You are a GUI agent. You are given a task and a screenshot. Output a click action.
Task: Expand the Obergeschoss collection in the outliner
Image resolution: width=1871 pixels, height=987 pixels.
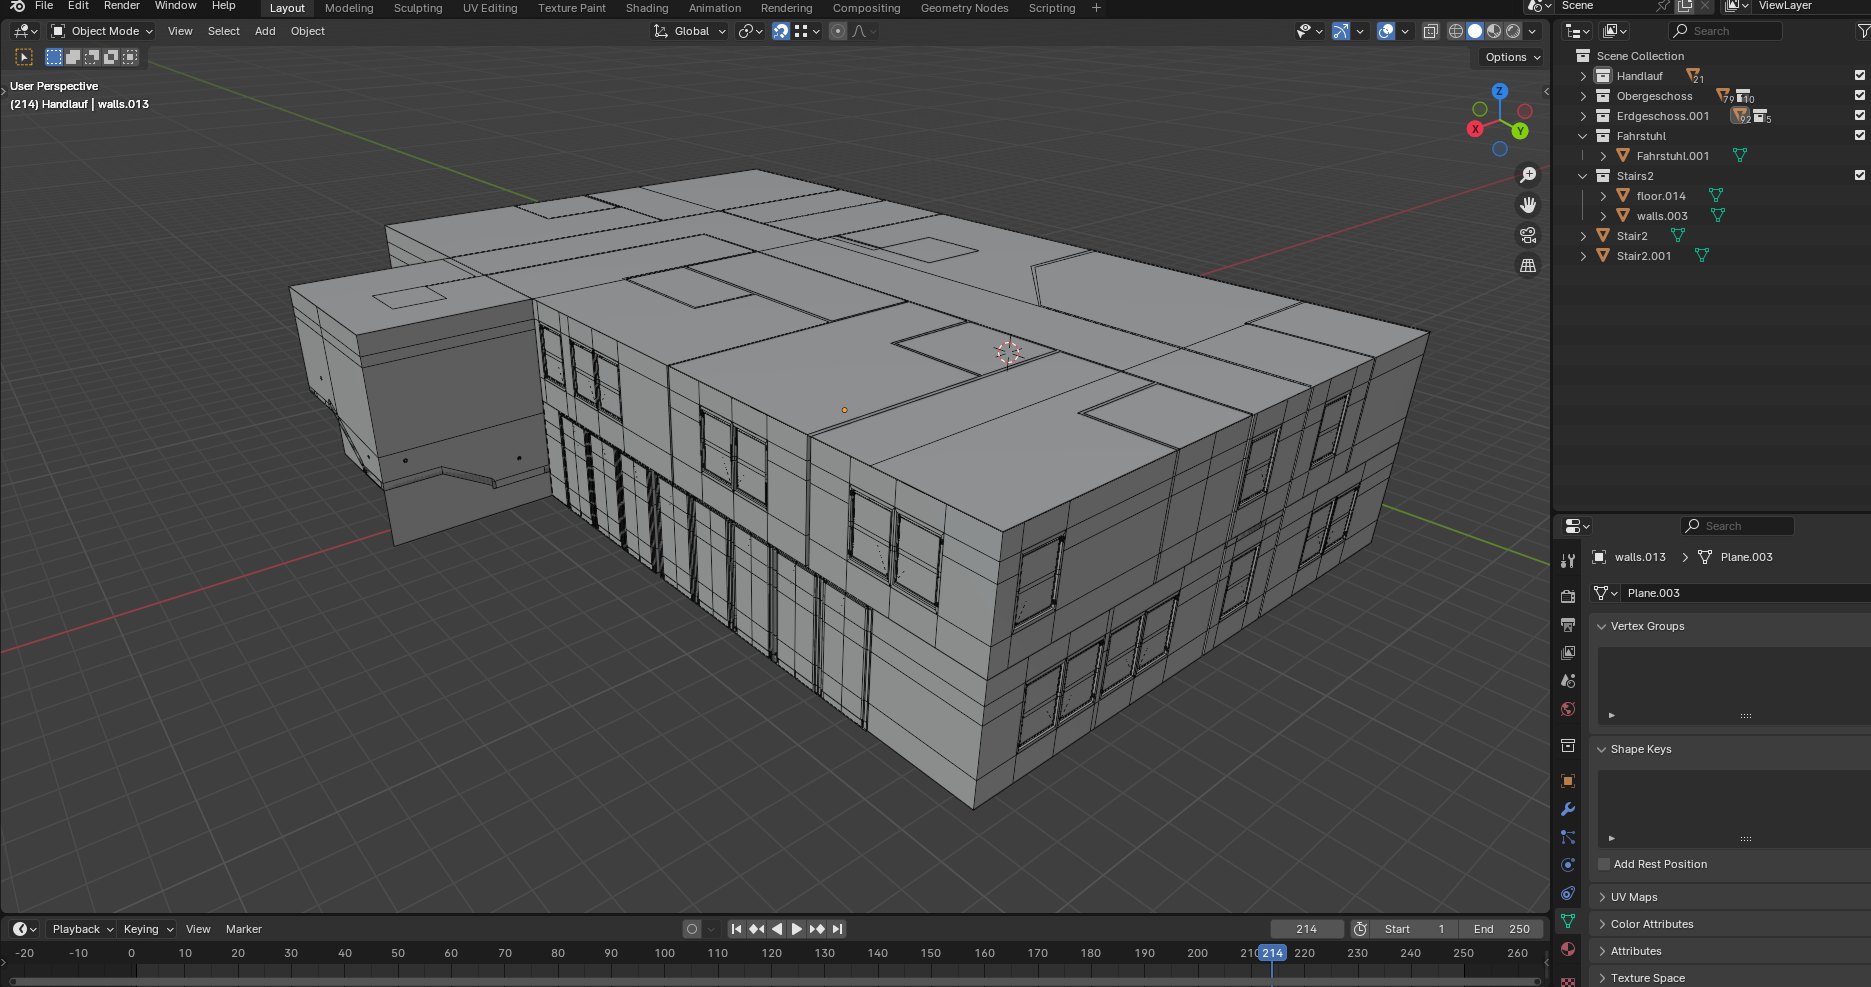click(1583, 96)
